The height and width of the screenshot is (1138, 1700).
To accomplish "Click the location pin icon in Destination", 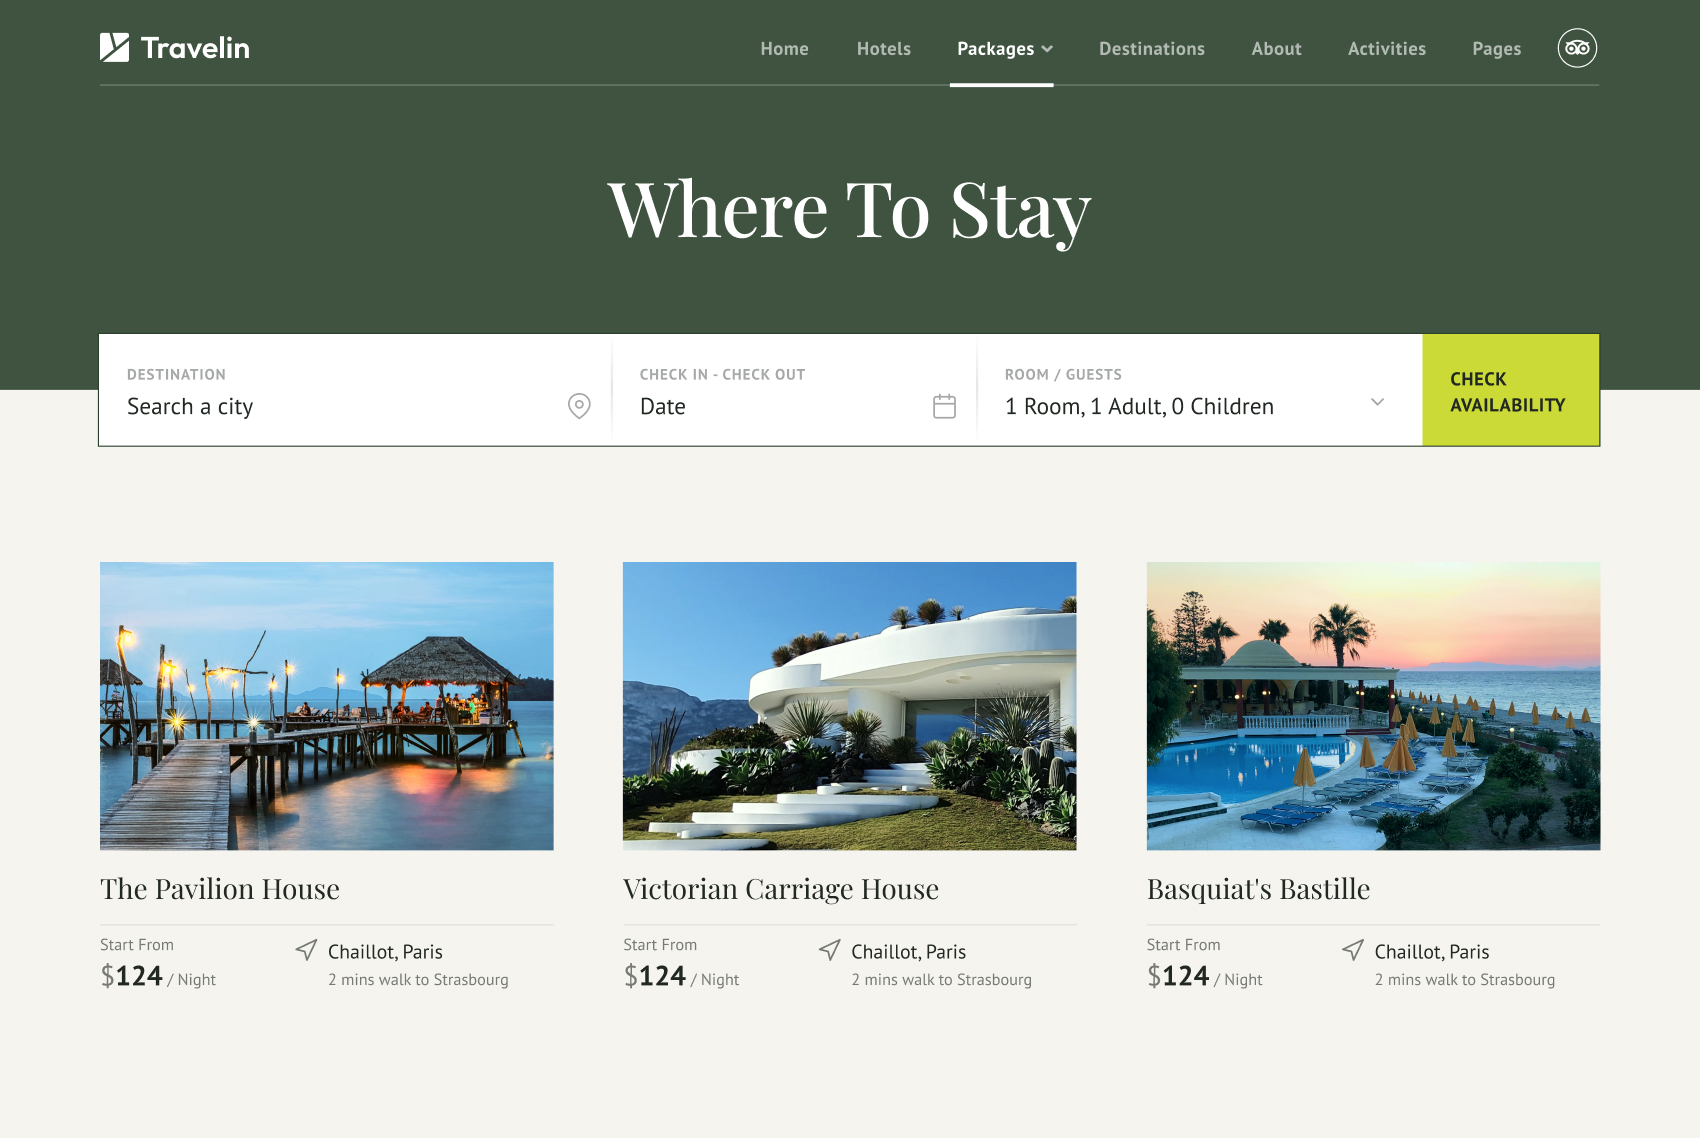I will pyautogui.click(x=579, y=405).
